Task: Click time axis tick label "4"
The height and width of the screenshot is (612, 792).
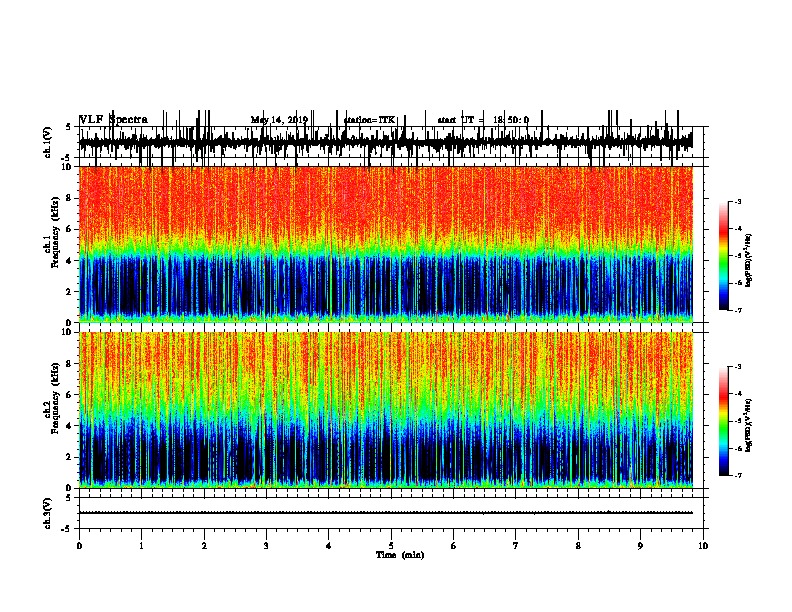Action: (x=329, y=546)
